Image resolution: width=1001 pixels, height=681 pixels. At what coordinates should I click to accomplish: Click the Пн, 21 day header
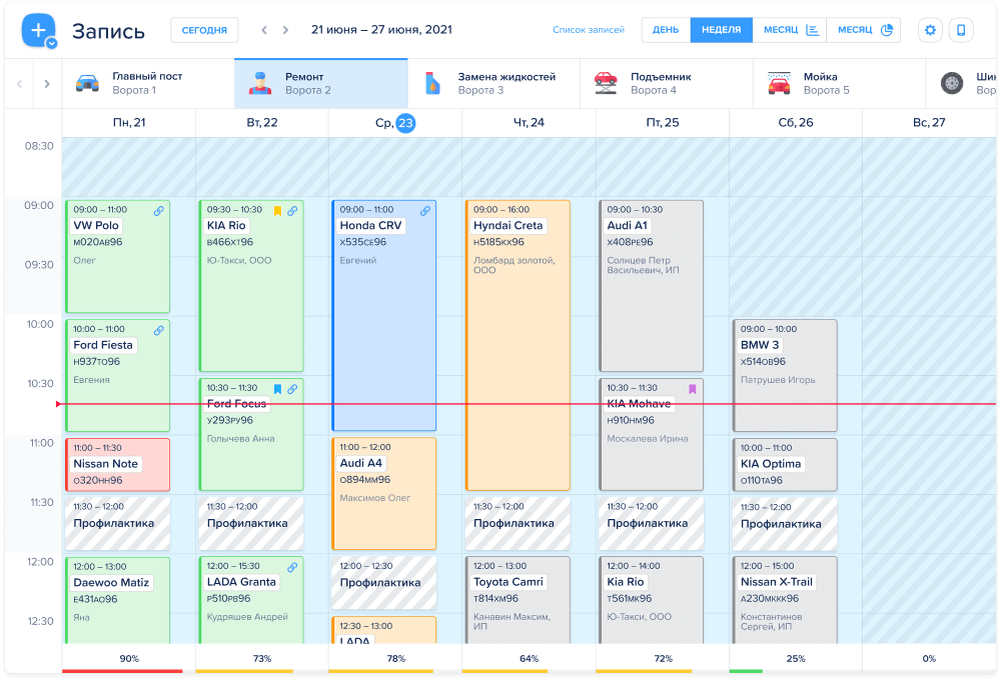point(129,123)
